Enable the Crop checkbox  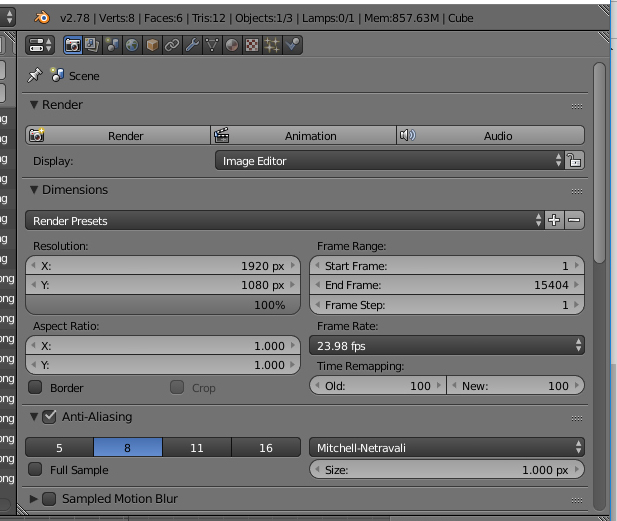177,387
